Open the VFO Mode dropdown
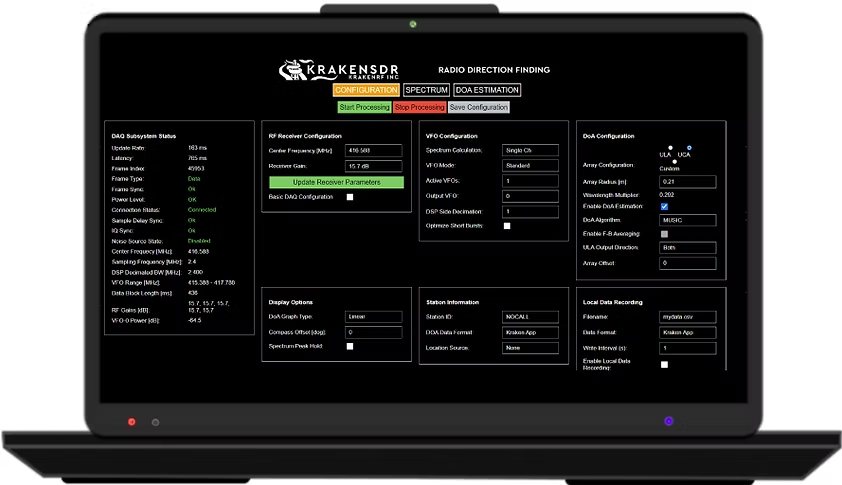842x485 pixels. pyautogui.click(x=530, y=165)
